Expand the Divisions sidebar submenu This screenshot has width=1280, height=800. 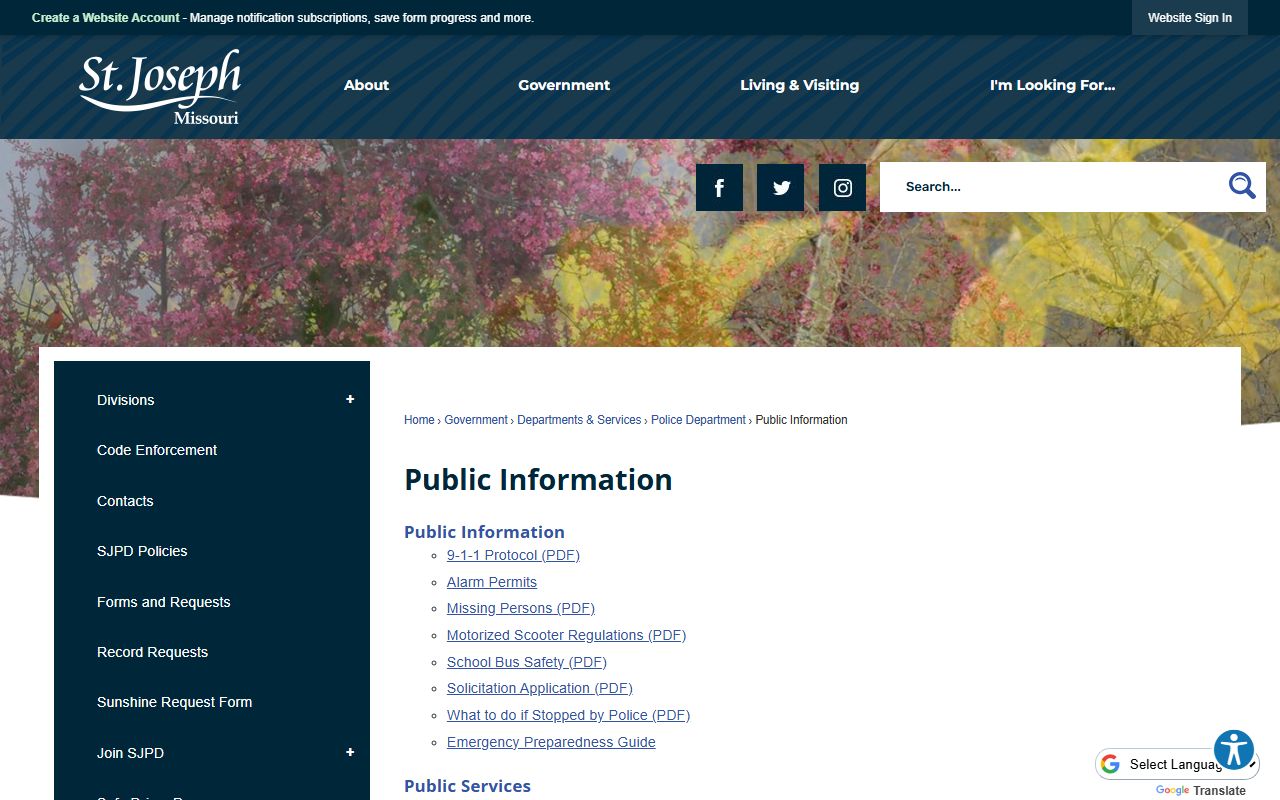pos(350,399)
